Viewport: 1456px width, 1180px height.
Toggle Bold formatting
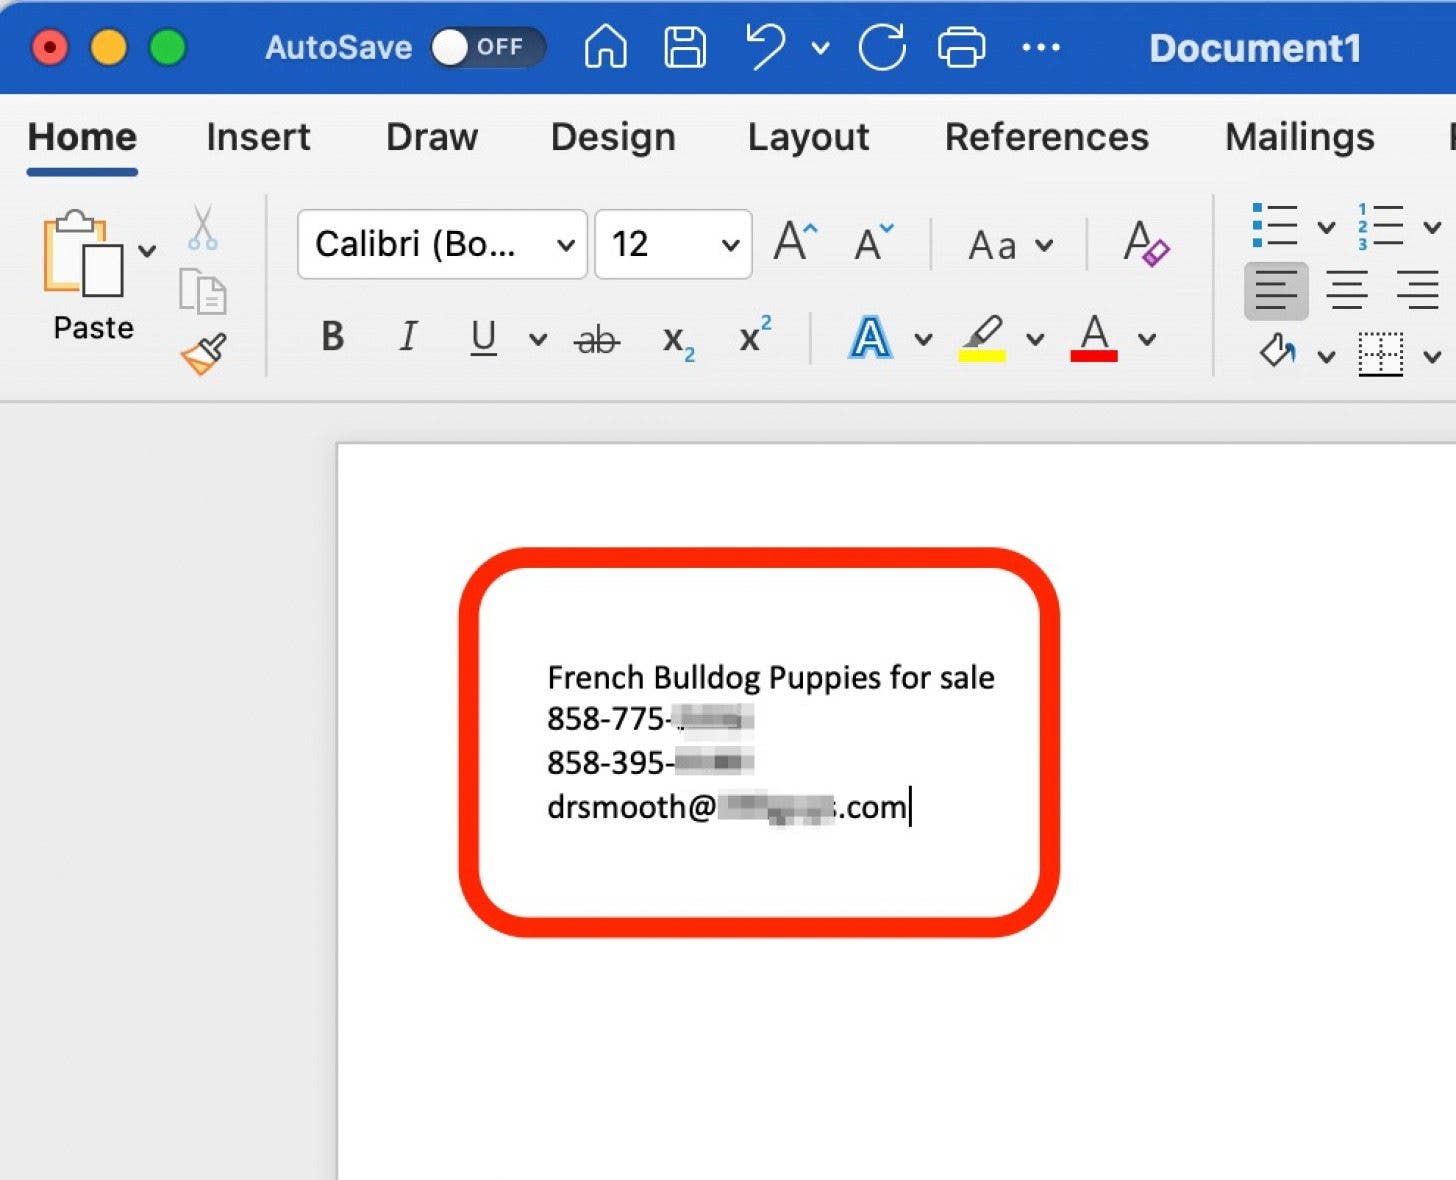click(x=333, y=338)
